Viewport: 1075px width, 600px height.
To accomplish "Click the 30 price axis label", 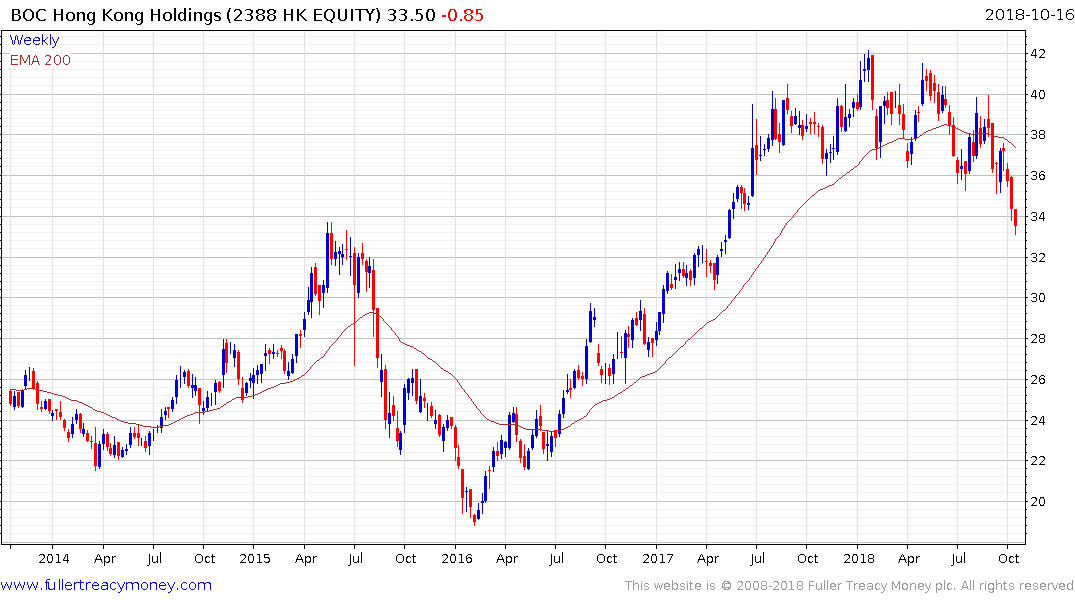I will (x=1038, y=298).
